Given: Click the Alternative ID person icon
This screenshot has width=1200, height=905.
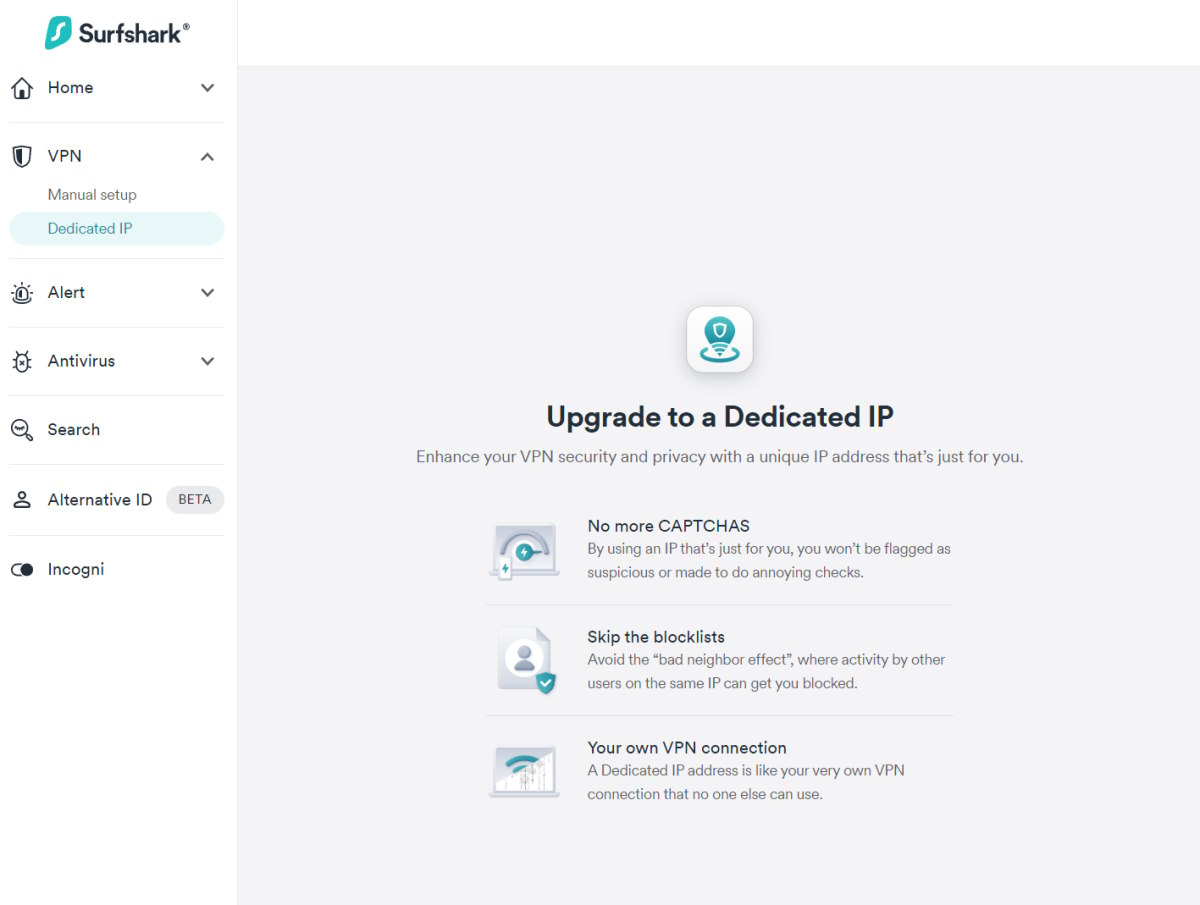Looking at the screenshot, I should click(22, 500).
